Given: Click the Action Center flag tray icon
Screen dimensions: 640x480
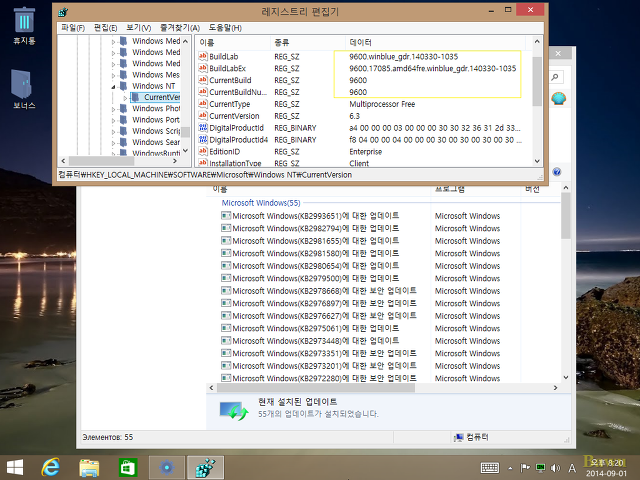Looking at the screenshot, I should coord(525,468).
